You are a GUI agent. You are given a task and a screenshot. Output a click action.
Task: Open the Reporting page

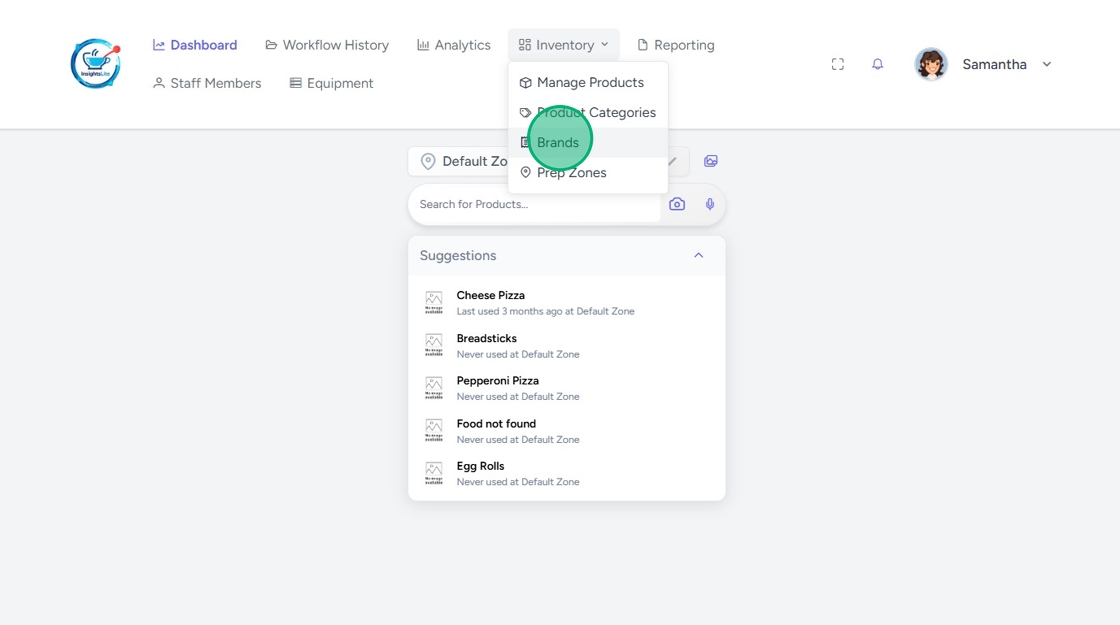coord(676,45)
